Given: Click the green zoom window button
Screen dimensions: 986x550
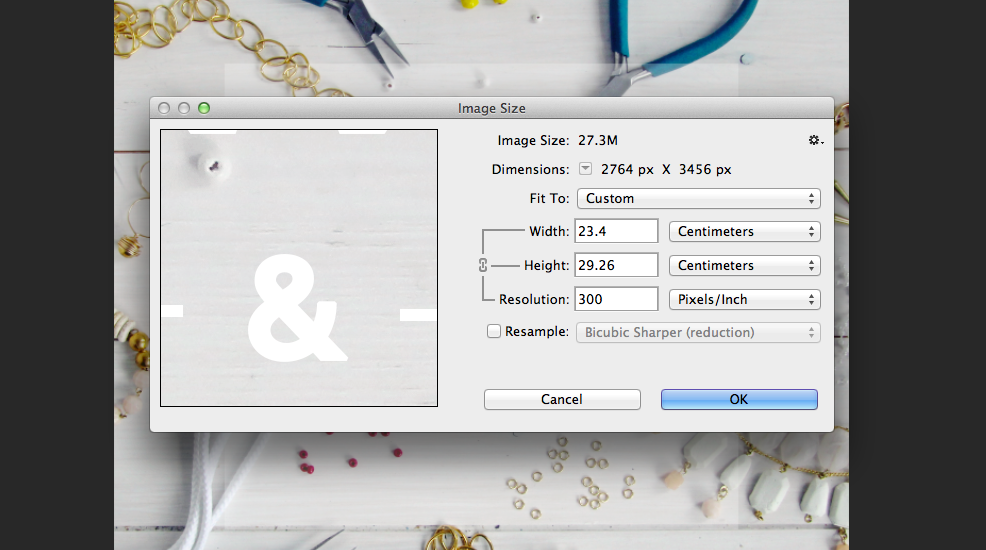Looking at the screenshot, I should click(x=204, y=108).
